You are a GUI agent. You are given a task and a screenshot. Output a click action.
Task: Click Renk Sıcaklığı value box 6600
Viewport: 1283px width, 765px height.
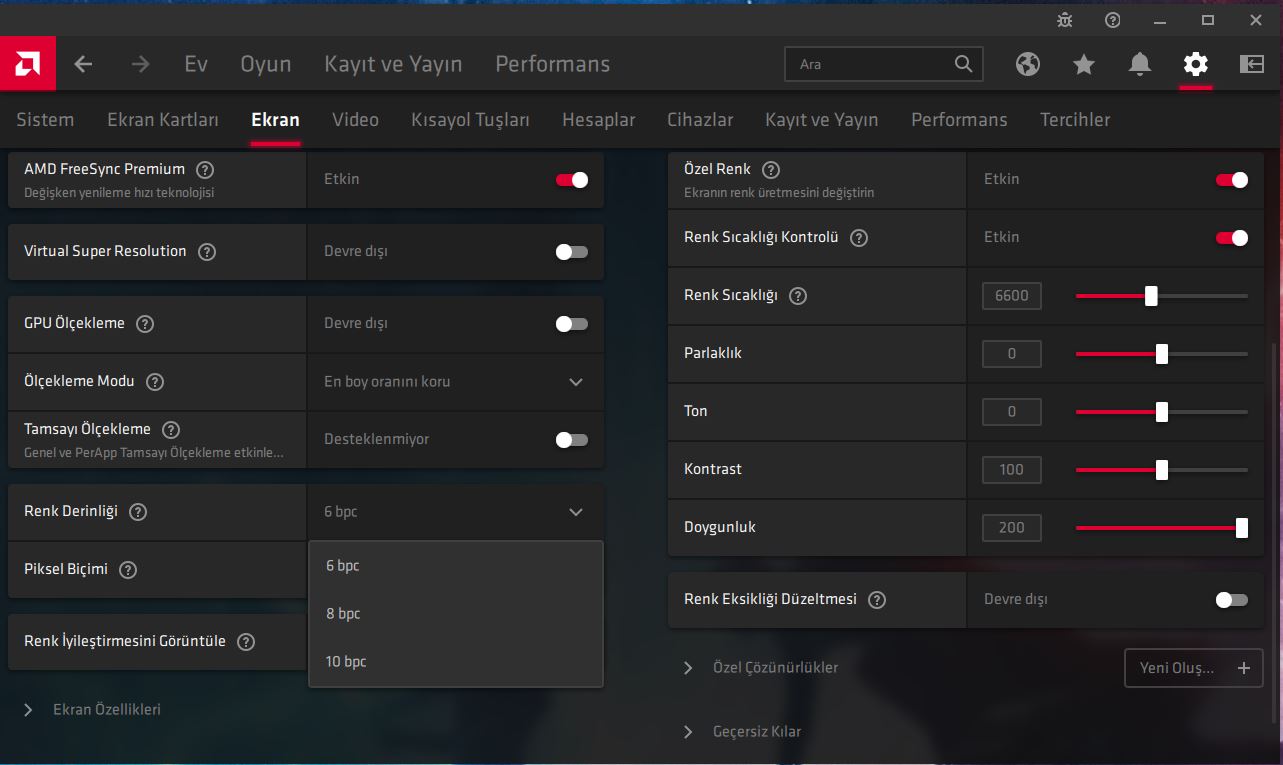click(x=1012, y=296)
